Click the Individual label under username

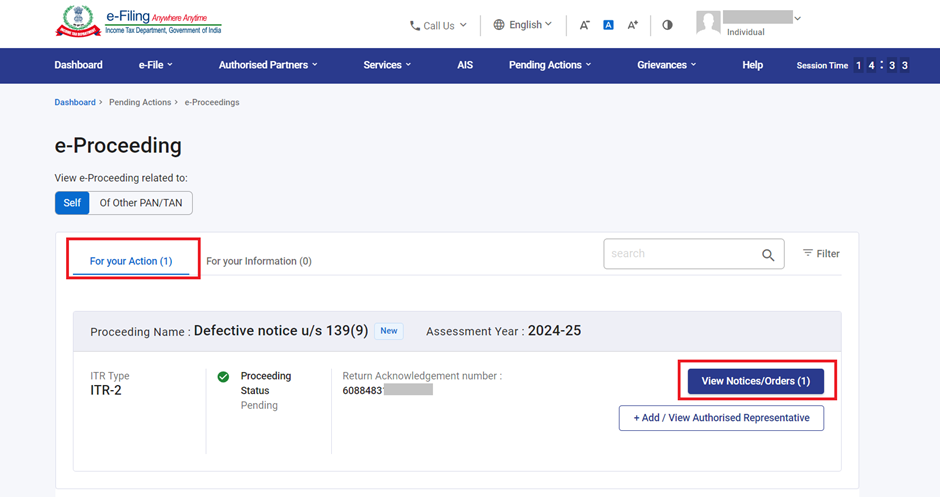click(x=745, y=32)
